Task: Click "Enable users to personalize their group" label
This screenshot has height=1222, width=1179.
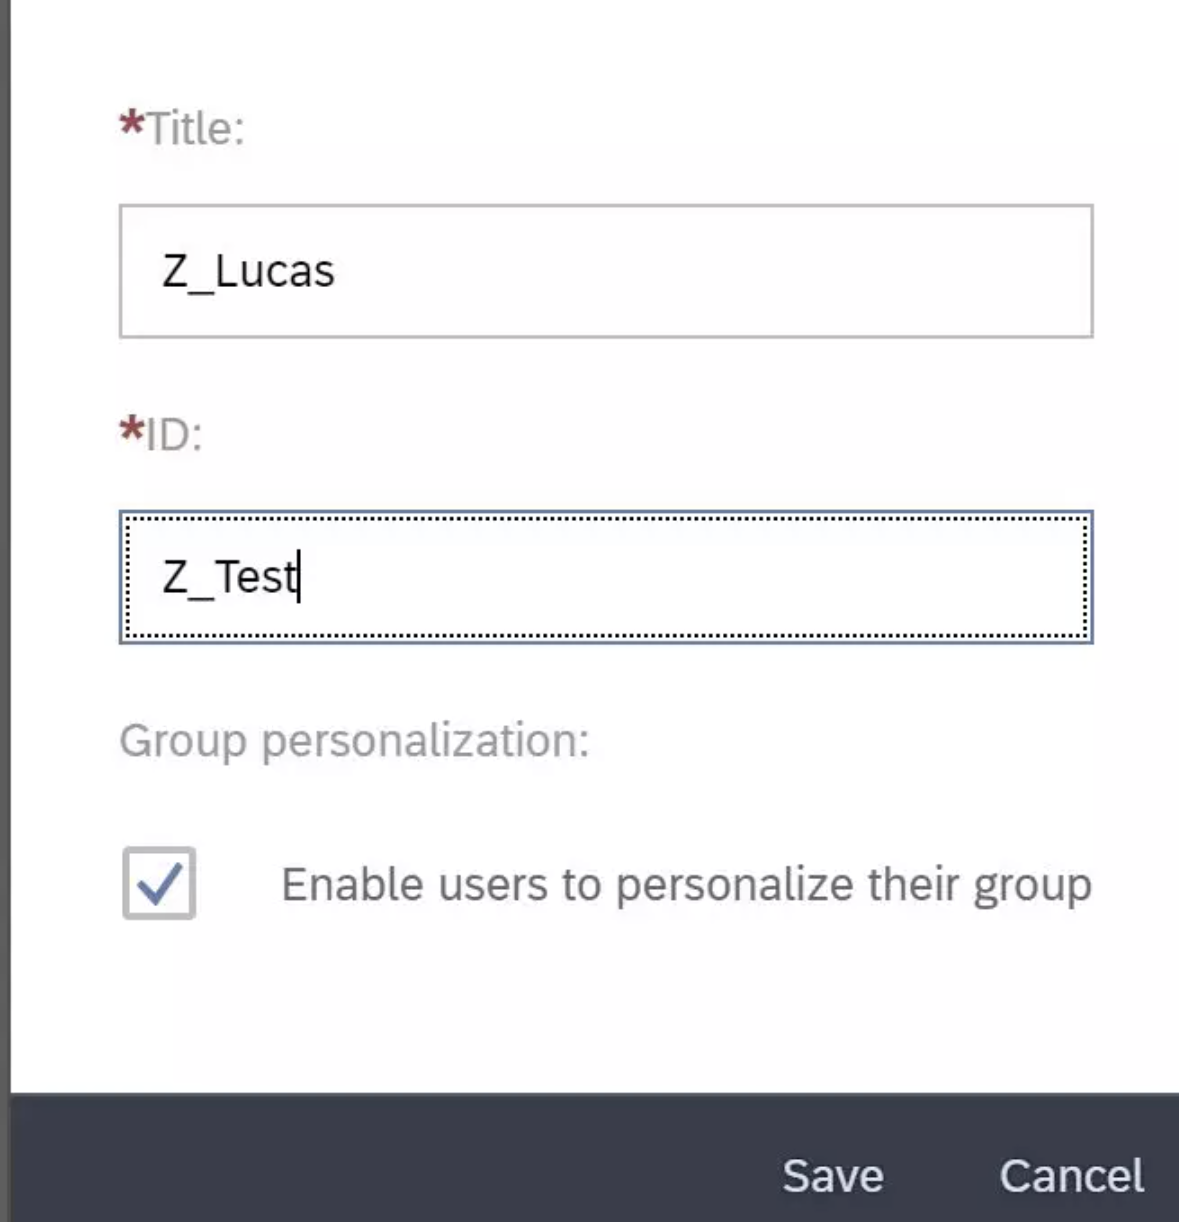Action: click(x=685, y=885)
